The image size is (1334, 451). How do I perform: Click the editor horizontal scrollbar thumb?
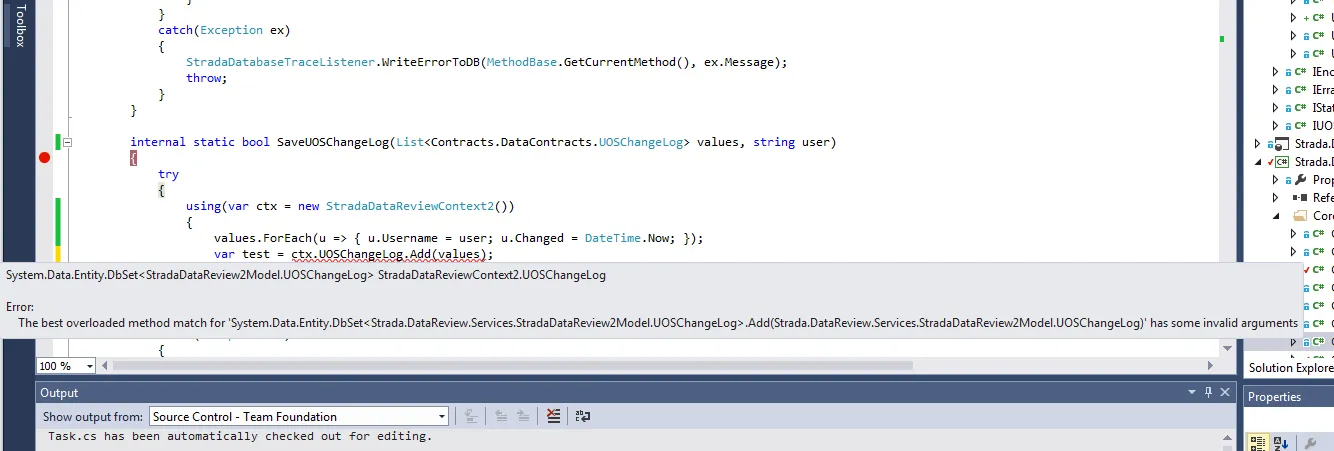513,366
